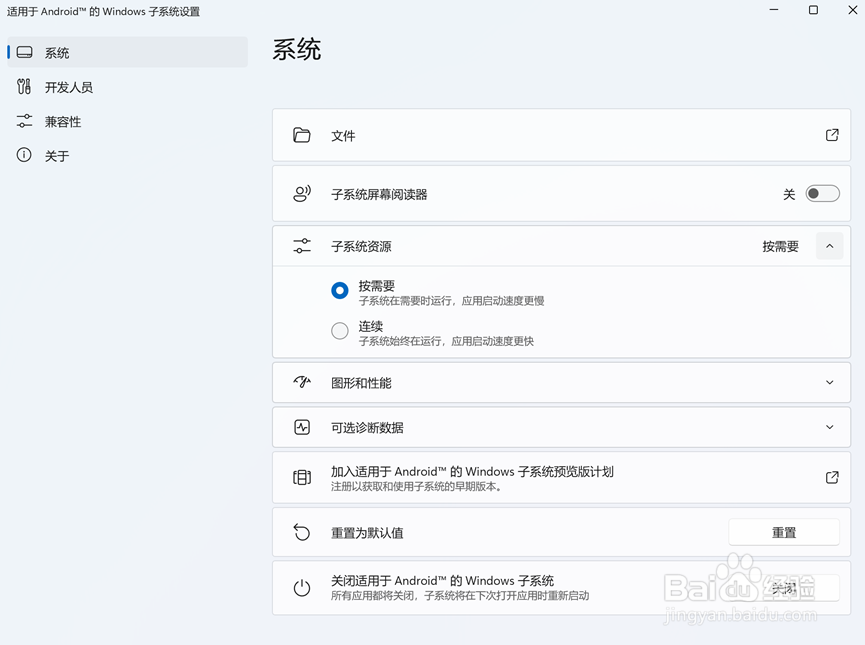
Task: Expand the 可选诊断数据 section
Action: tap(829, 427)
